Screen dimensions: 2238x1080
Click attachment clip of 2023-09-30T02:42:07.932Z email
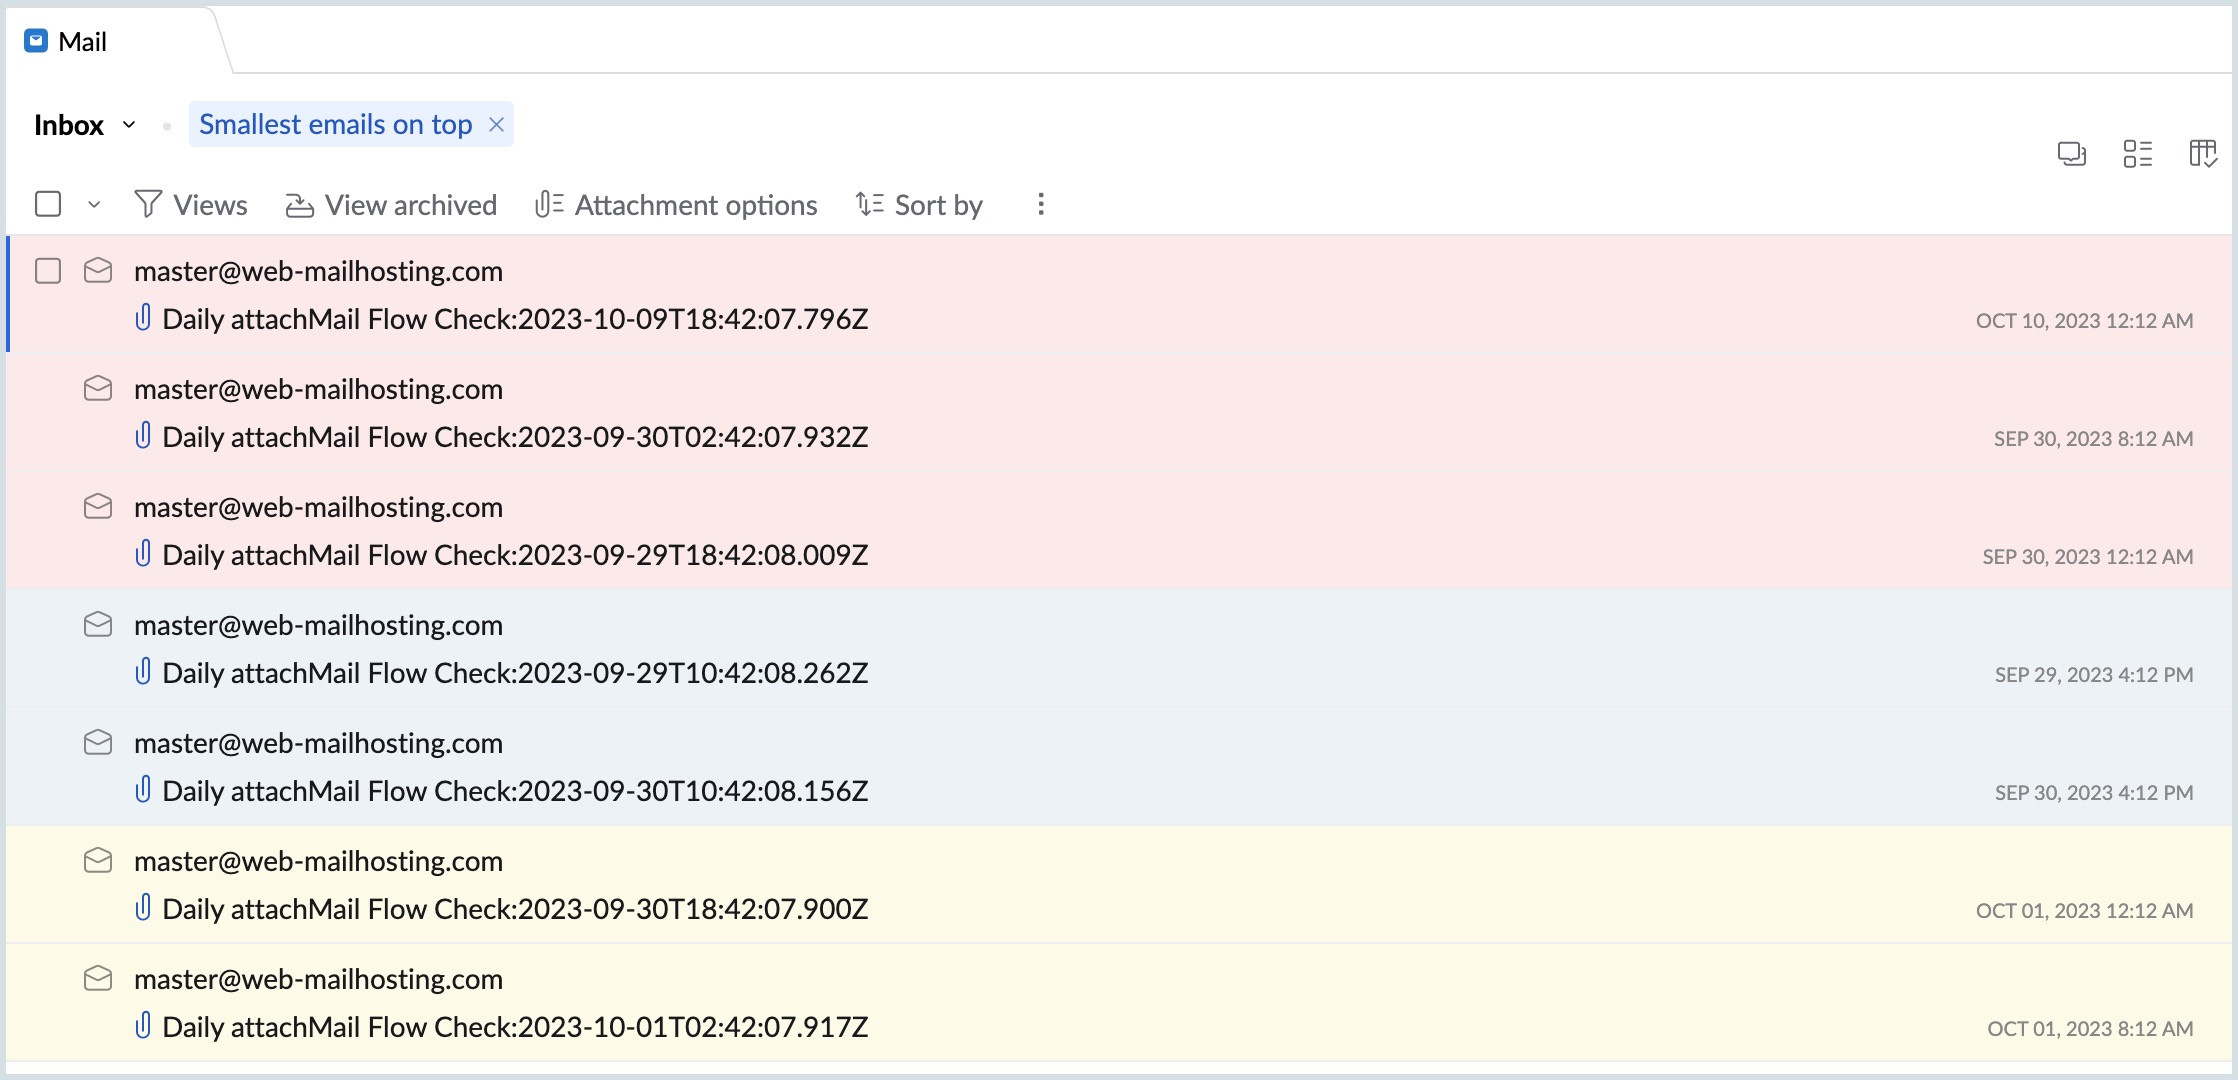[143, 436]
